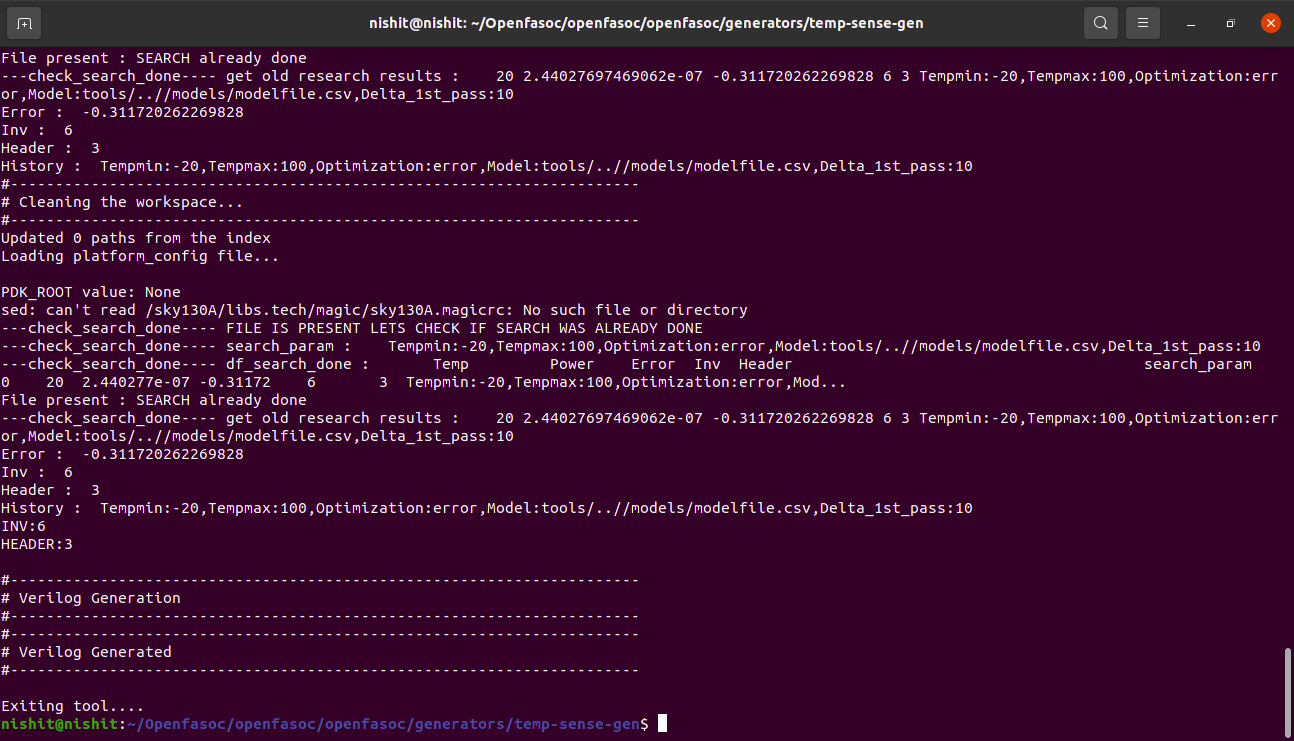Select the PDK_ROOT value line
Image resolution: width=1294 pixels, height=741 pixels.
pos(88,291)
